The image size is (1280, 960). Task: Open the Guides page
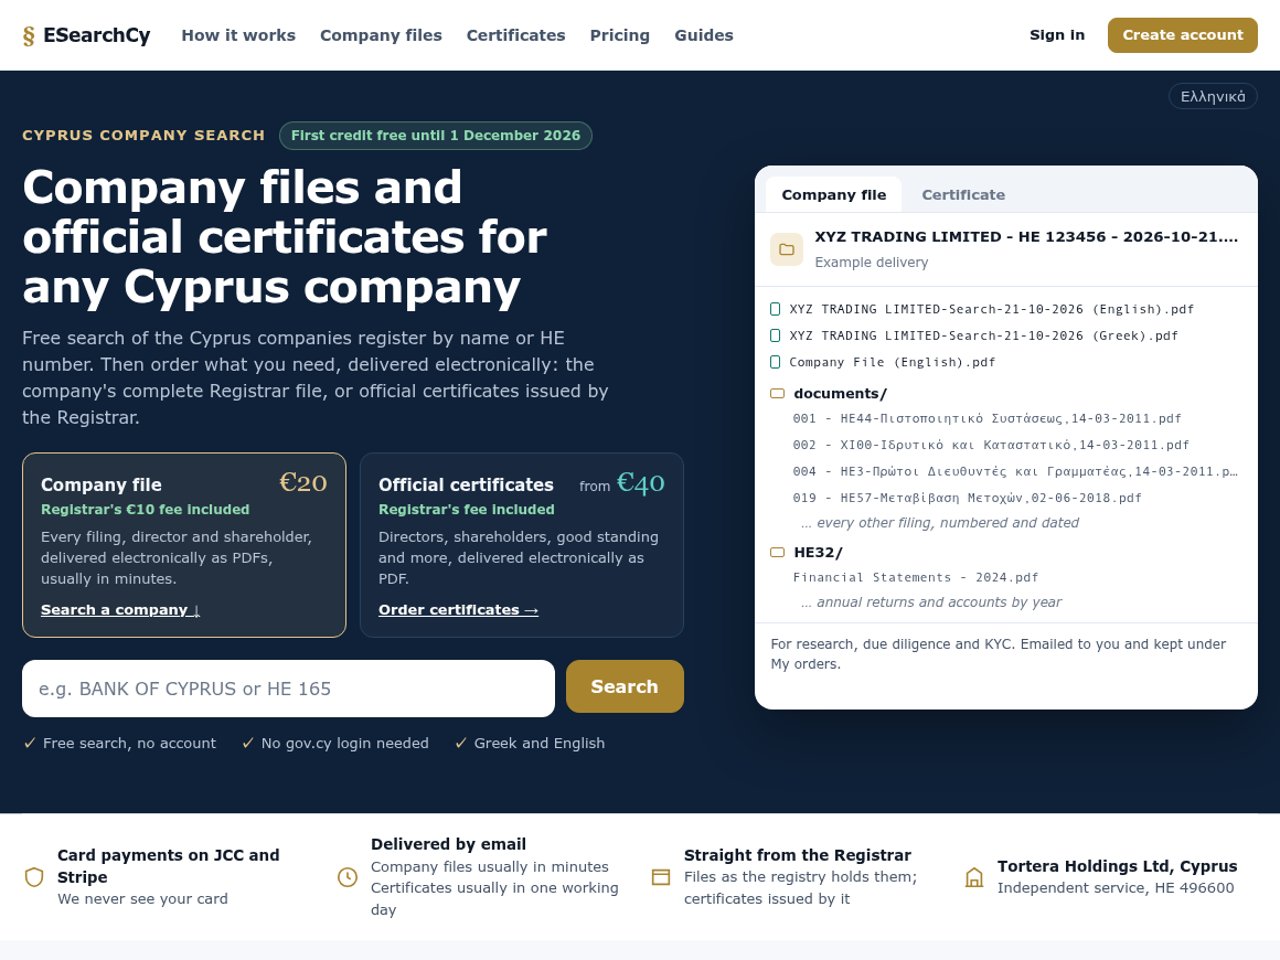click(x=704, y=35)
